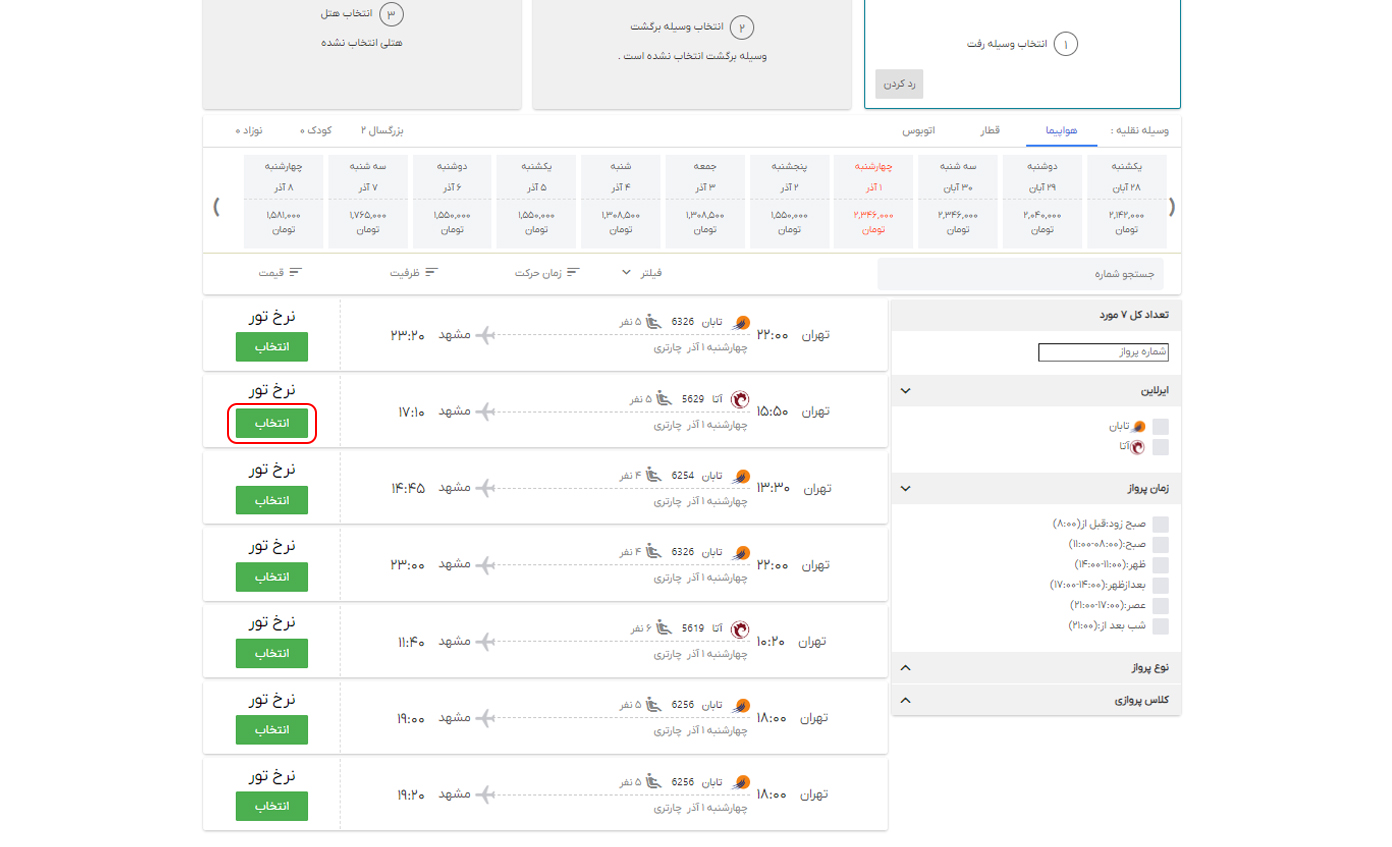Click the seat icon on the 13:30 Taban flight

coord(654,475)
